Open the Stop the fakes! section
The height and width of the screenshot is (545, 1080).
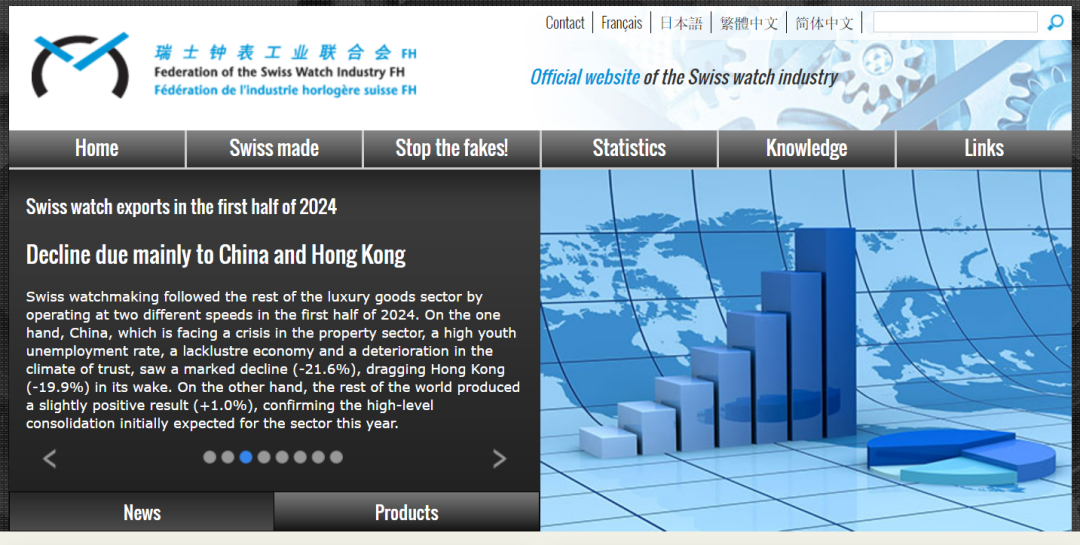point(451,148)
